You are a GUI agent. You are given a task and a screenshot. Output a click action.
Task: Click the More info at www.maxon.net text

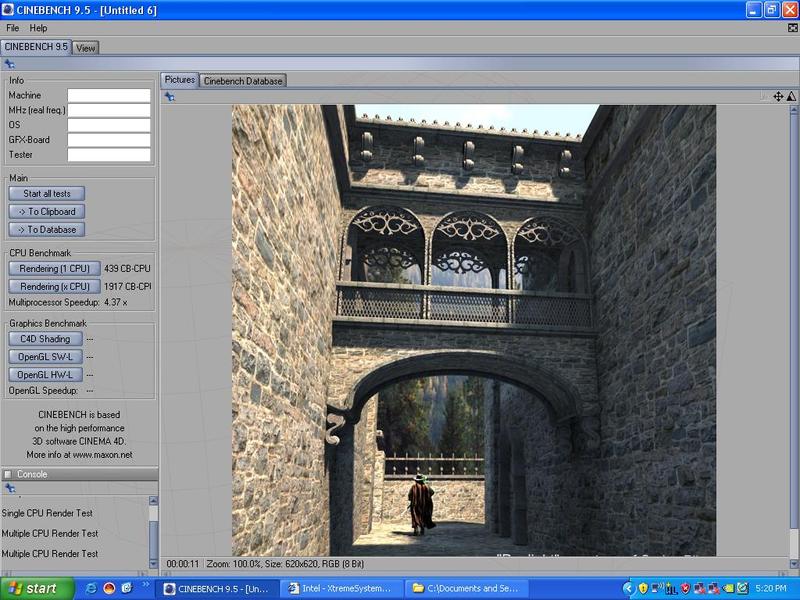pyautogui.click(x=80, y=455)
